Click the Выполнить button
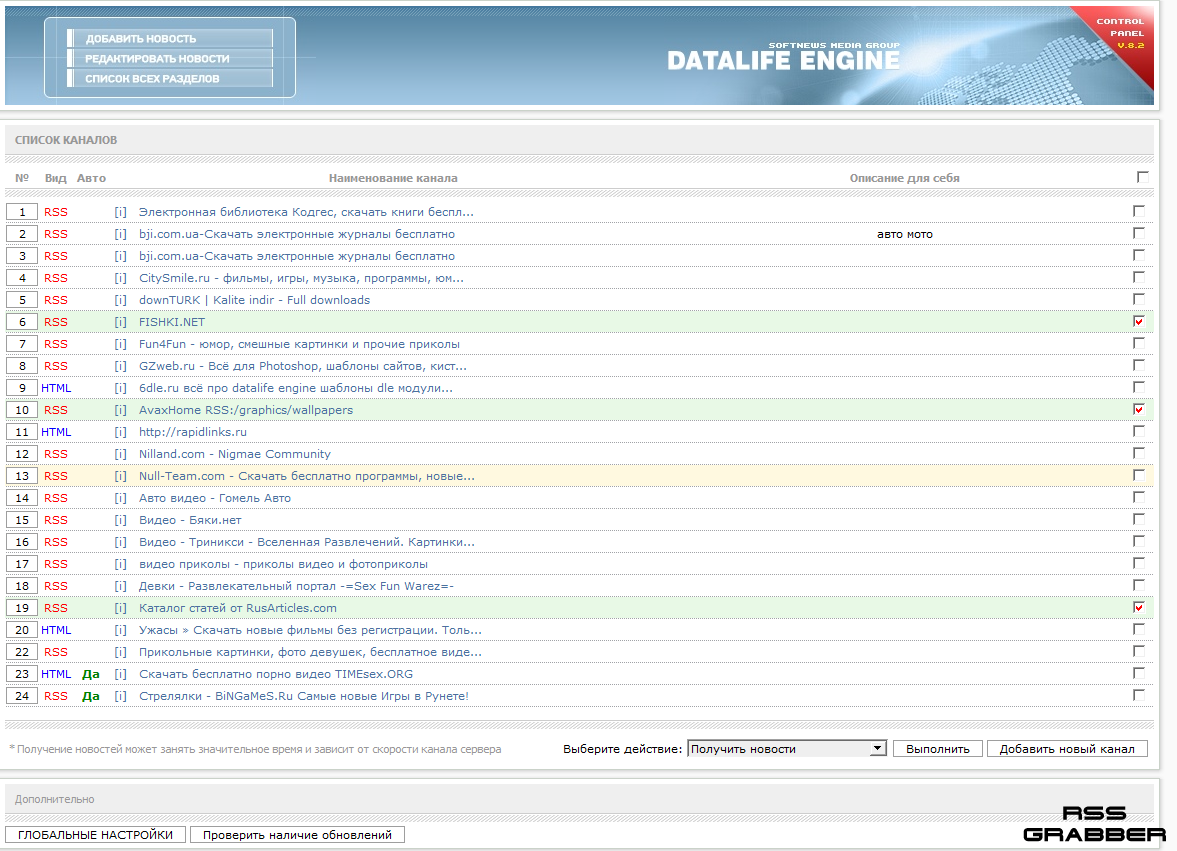 pos(938,749)
